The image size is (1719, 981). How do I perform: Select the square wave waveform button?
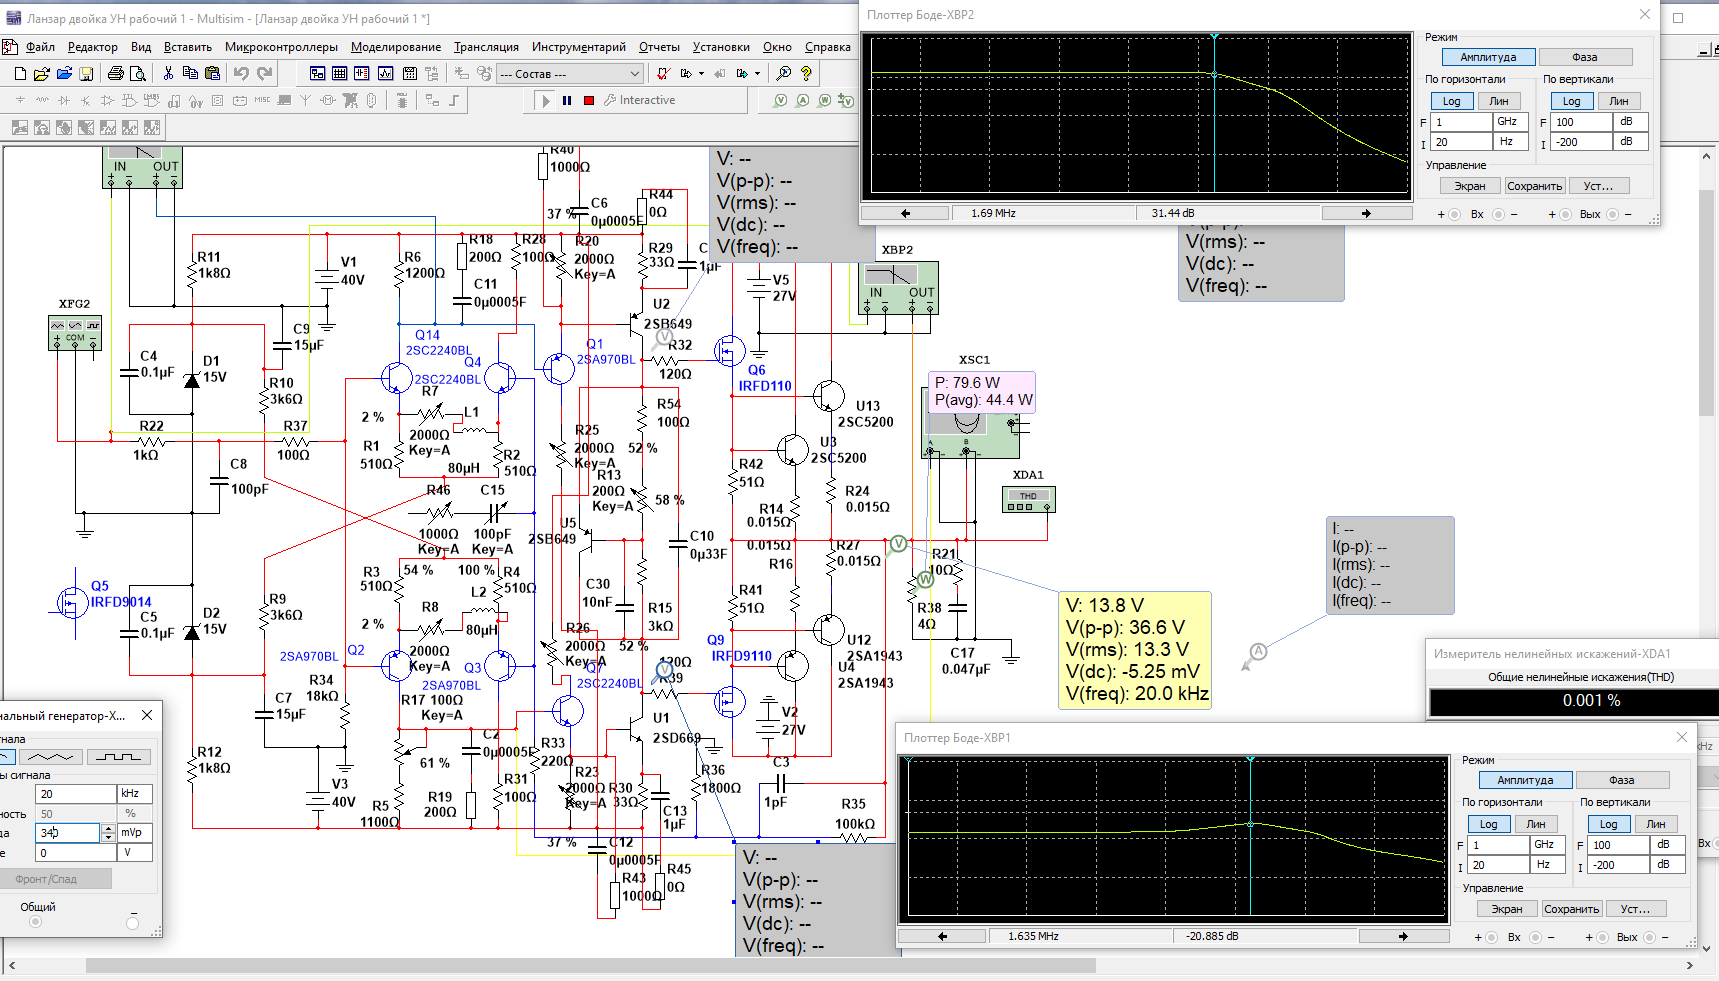tap(119, 757)
